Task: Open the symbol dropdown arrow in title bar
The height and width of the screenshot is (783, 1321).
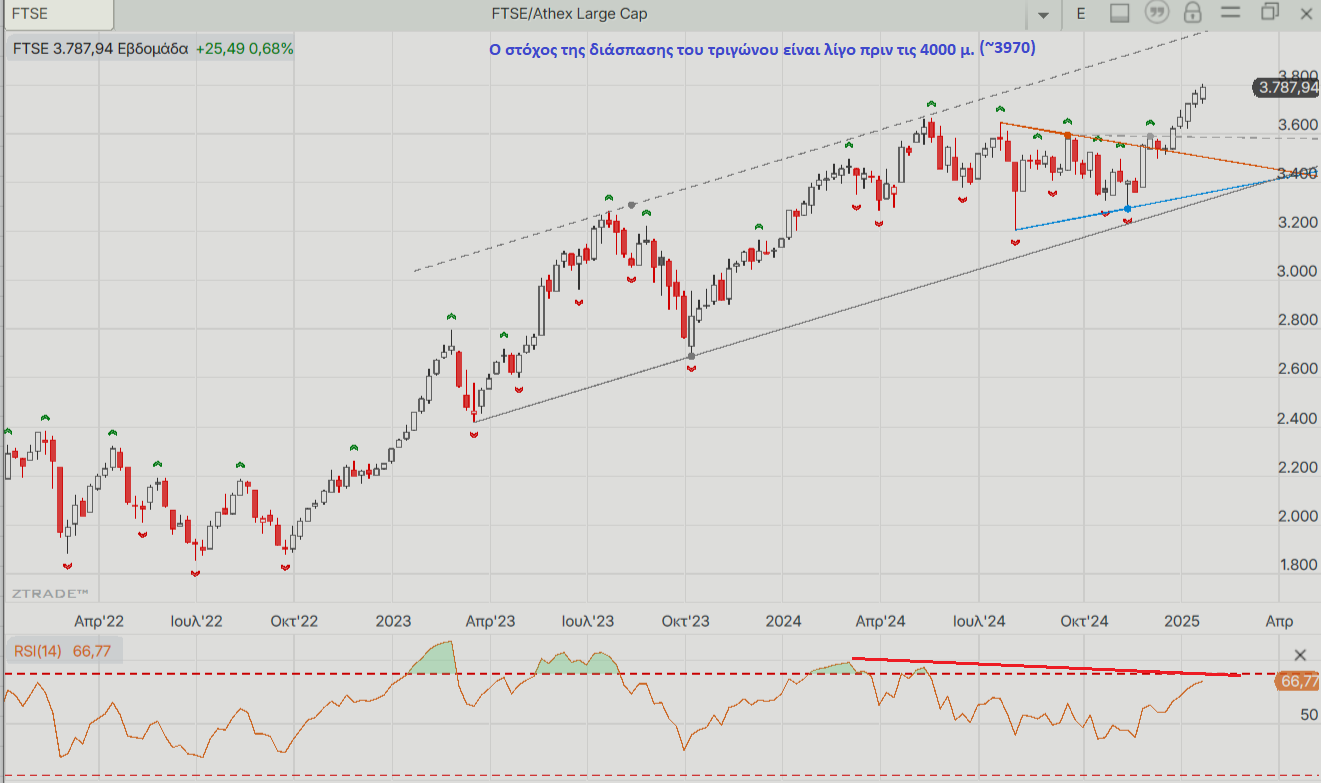Action: tap(1044, 14)
